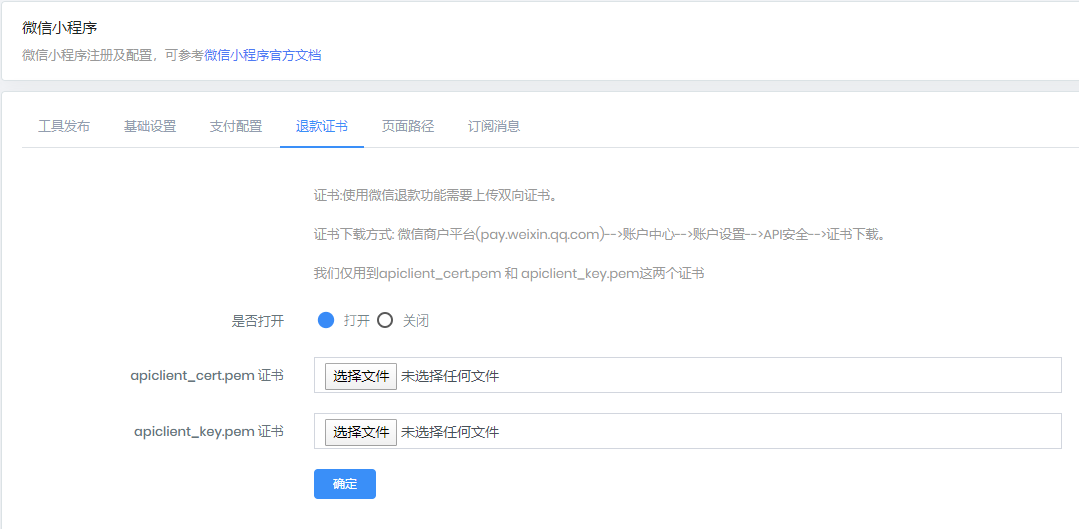1079x529 pixels.
Task: Click the apiclient_cert.pem 未选择任何文件 text
Action: (450, 376)
